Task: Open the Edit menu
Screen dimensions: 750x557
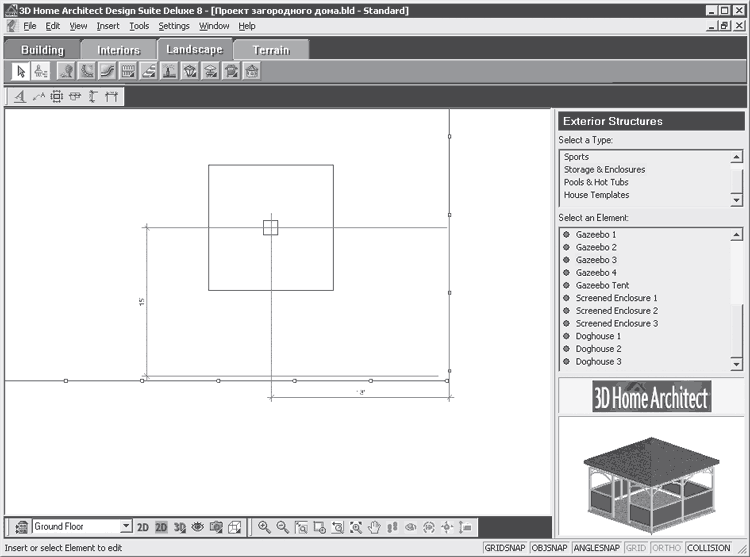Action: [x=53, y=26]
